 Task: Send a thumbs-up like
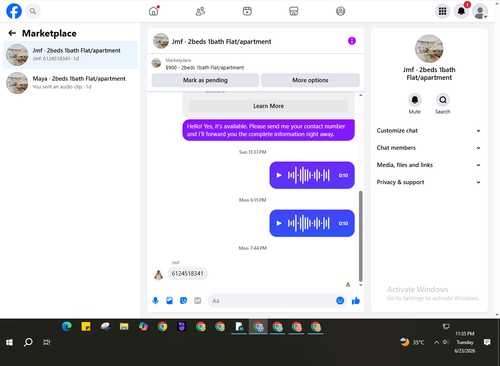(x=356, y=301)
